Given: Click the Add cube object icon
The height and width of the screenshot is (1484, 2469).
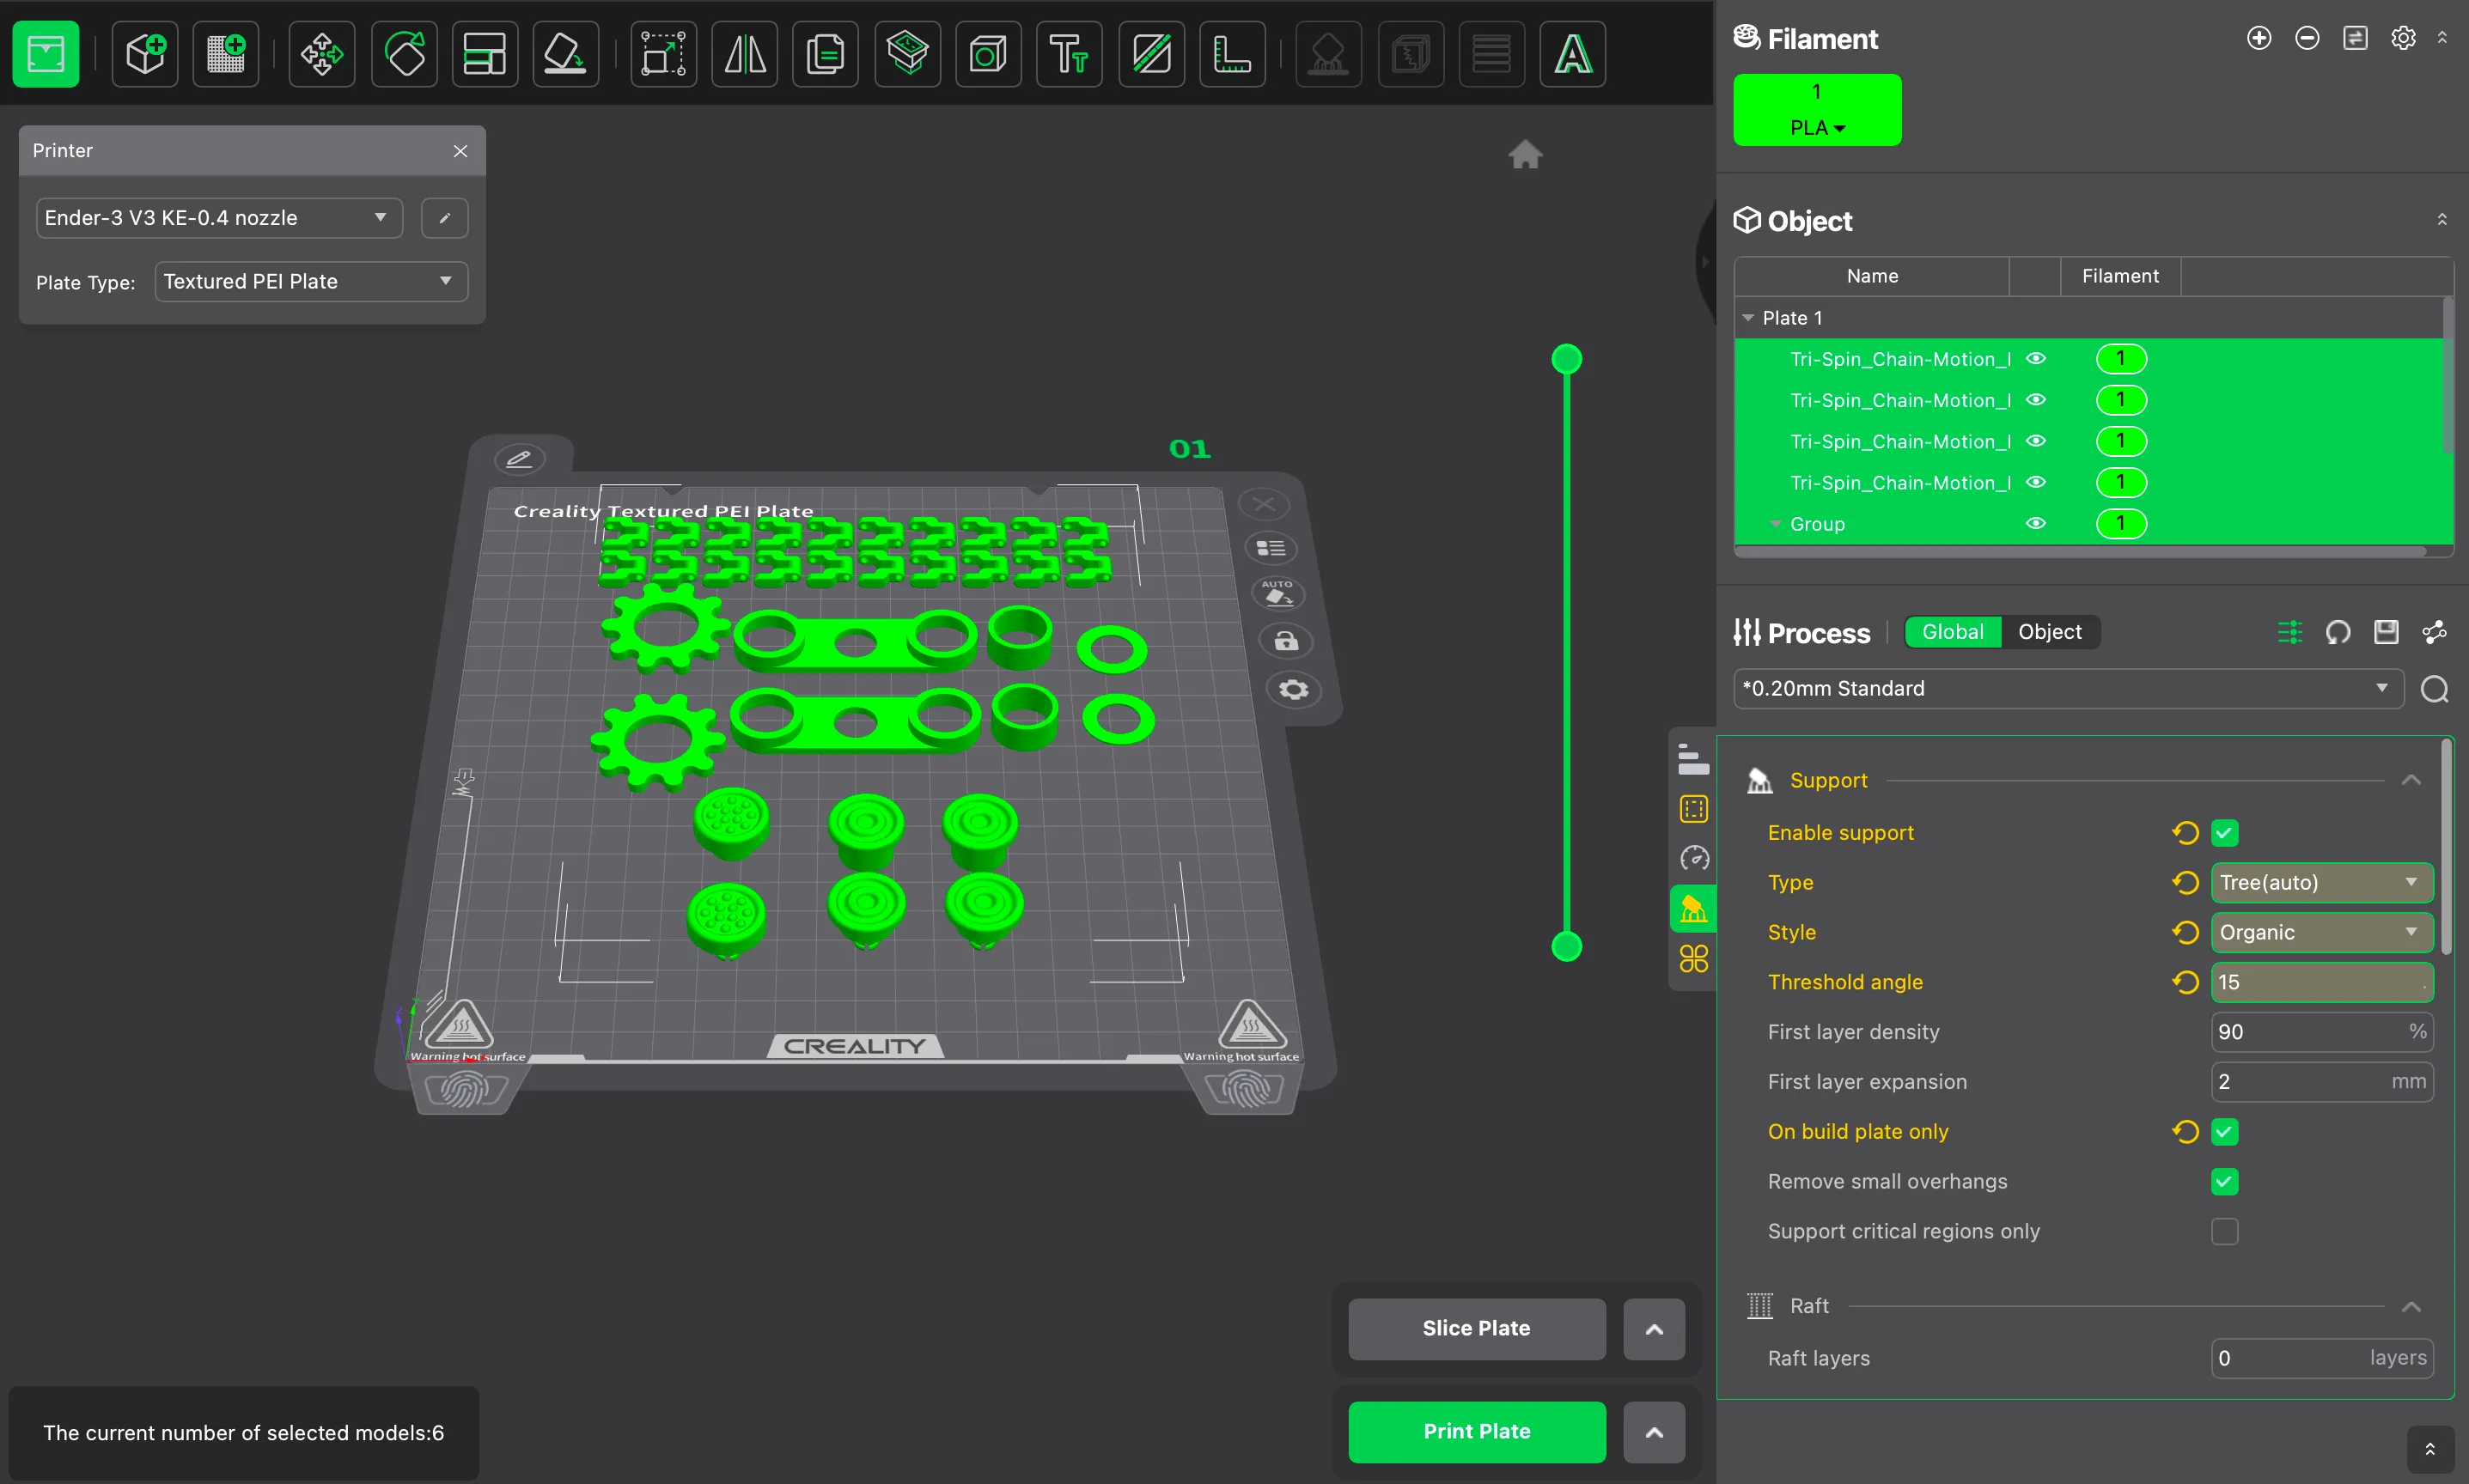Looking at the screenshot, I should (x=145, y=54).
